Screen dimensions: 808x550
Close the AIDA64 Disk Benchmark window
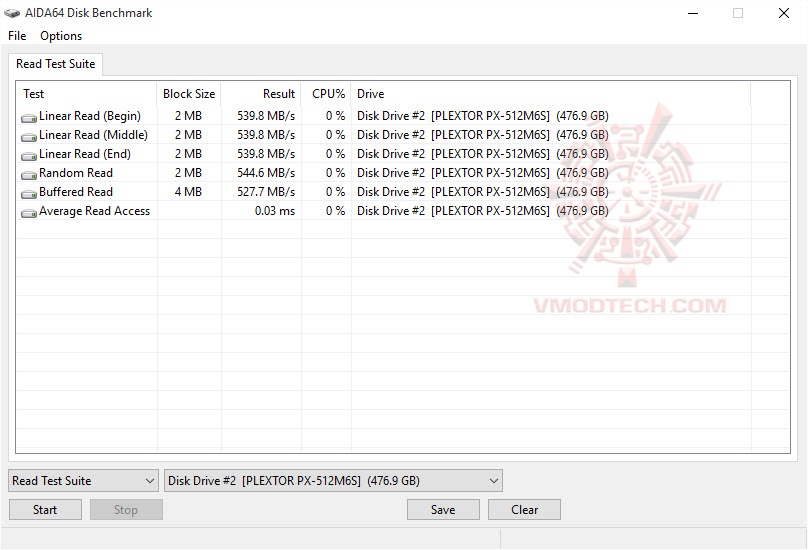tap(784, 13)
